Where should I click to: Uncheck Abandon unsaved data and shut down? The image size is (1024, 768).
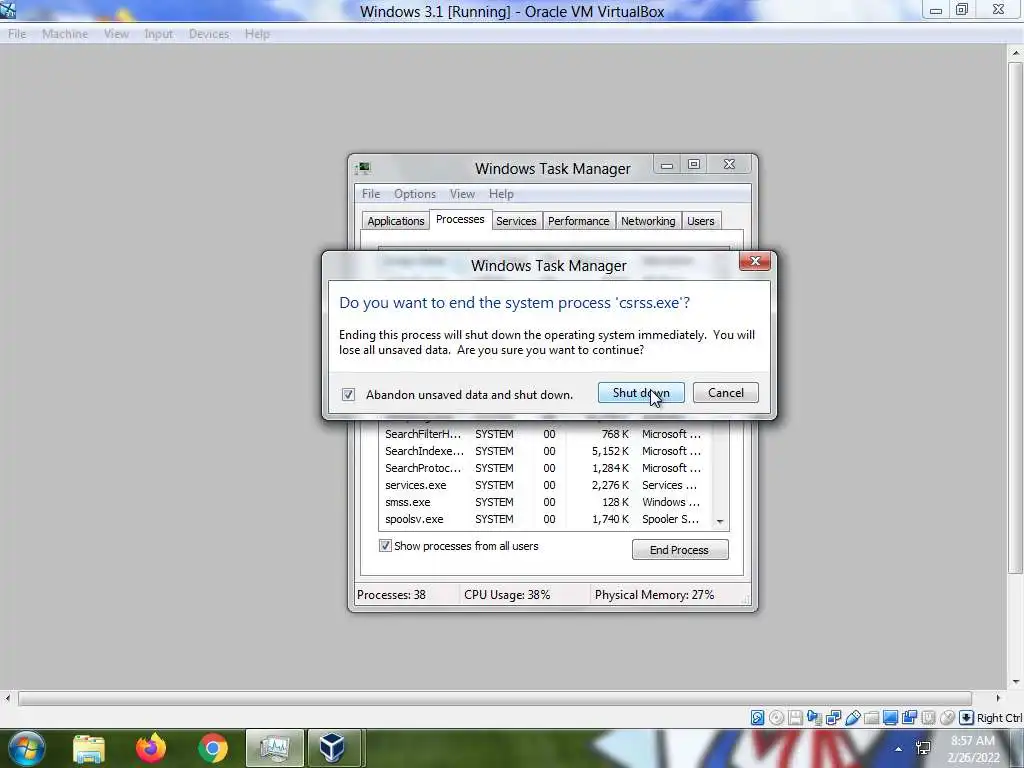click(x=348, y=394)
